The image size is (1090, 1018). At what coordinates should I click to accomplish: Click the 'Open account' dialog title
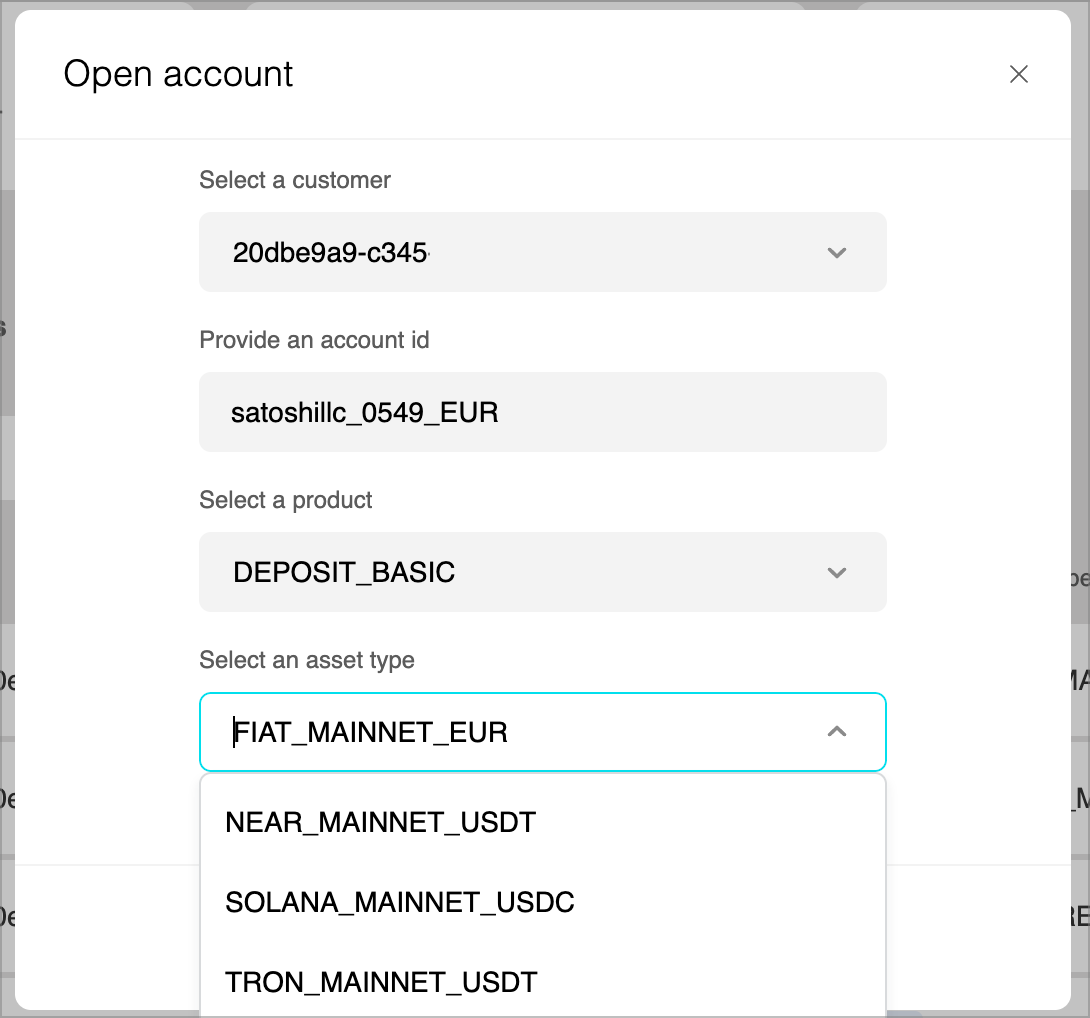[x=178, y=74]
